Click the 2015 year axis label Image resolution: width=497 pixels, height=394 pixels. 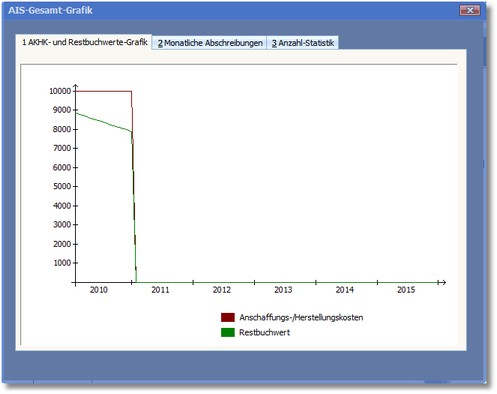(x=406, y=290)
